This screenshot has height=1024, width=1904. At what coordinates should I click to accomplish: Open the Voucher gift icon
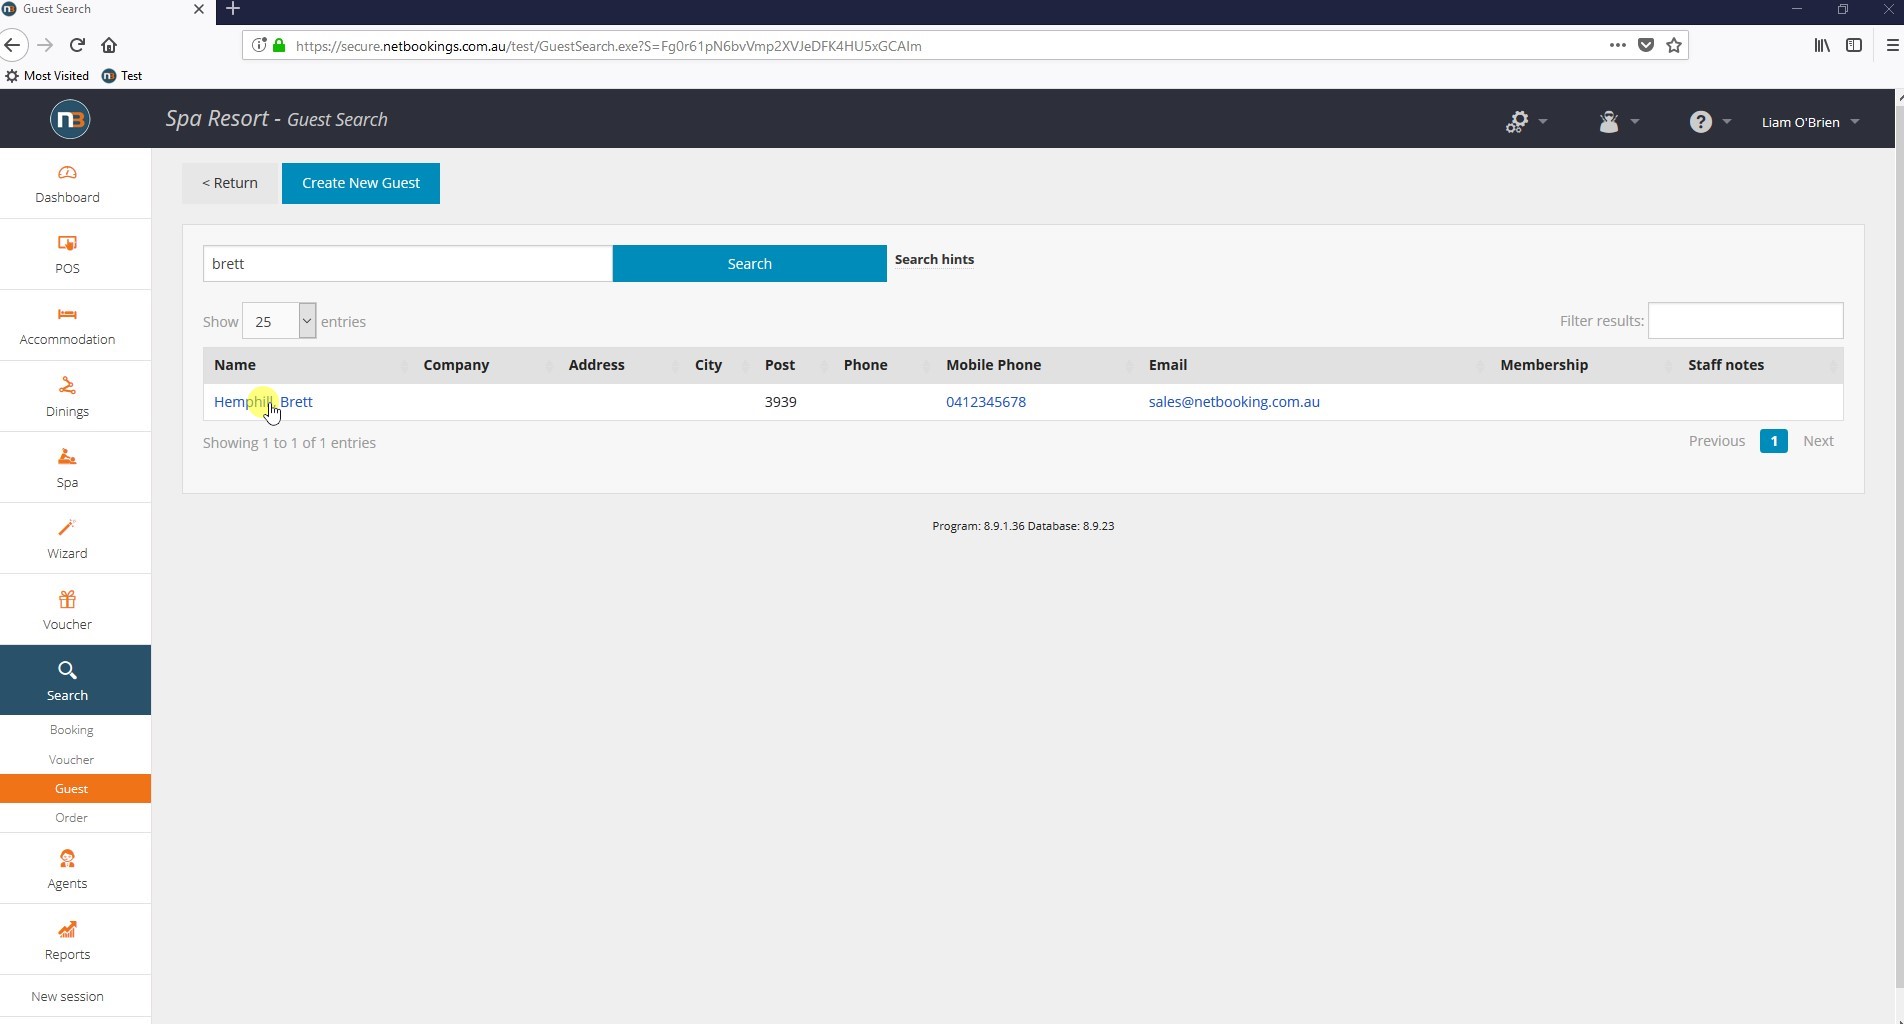click(x=67, y=599)
